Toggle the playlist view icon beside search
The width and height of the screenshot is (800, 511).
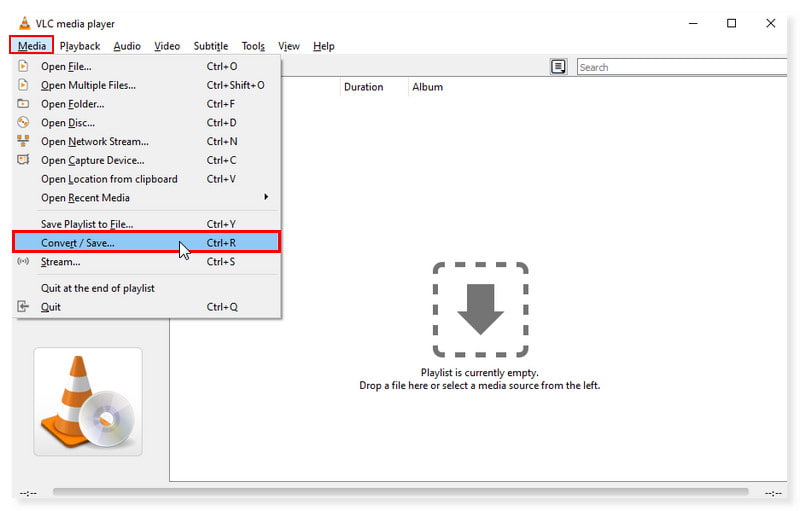click(x=558, y=67)
